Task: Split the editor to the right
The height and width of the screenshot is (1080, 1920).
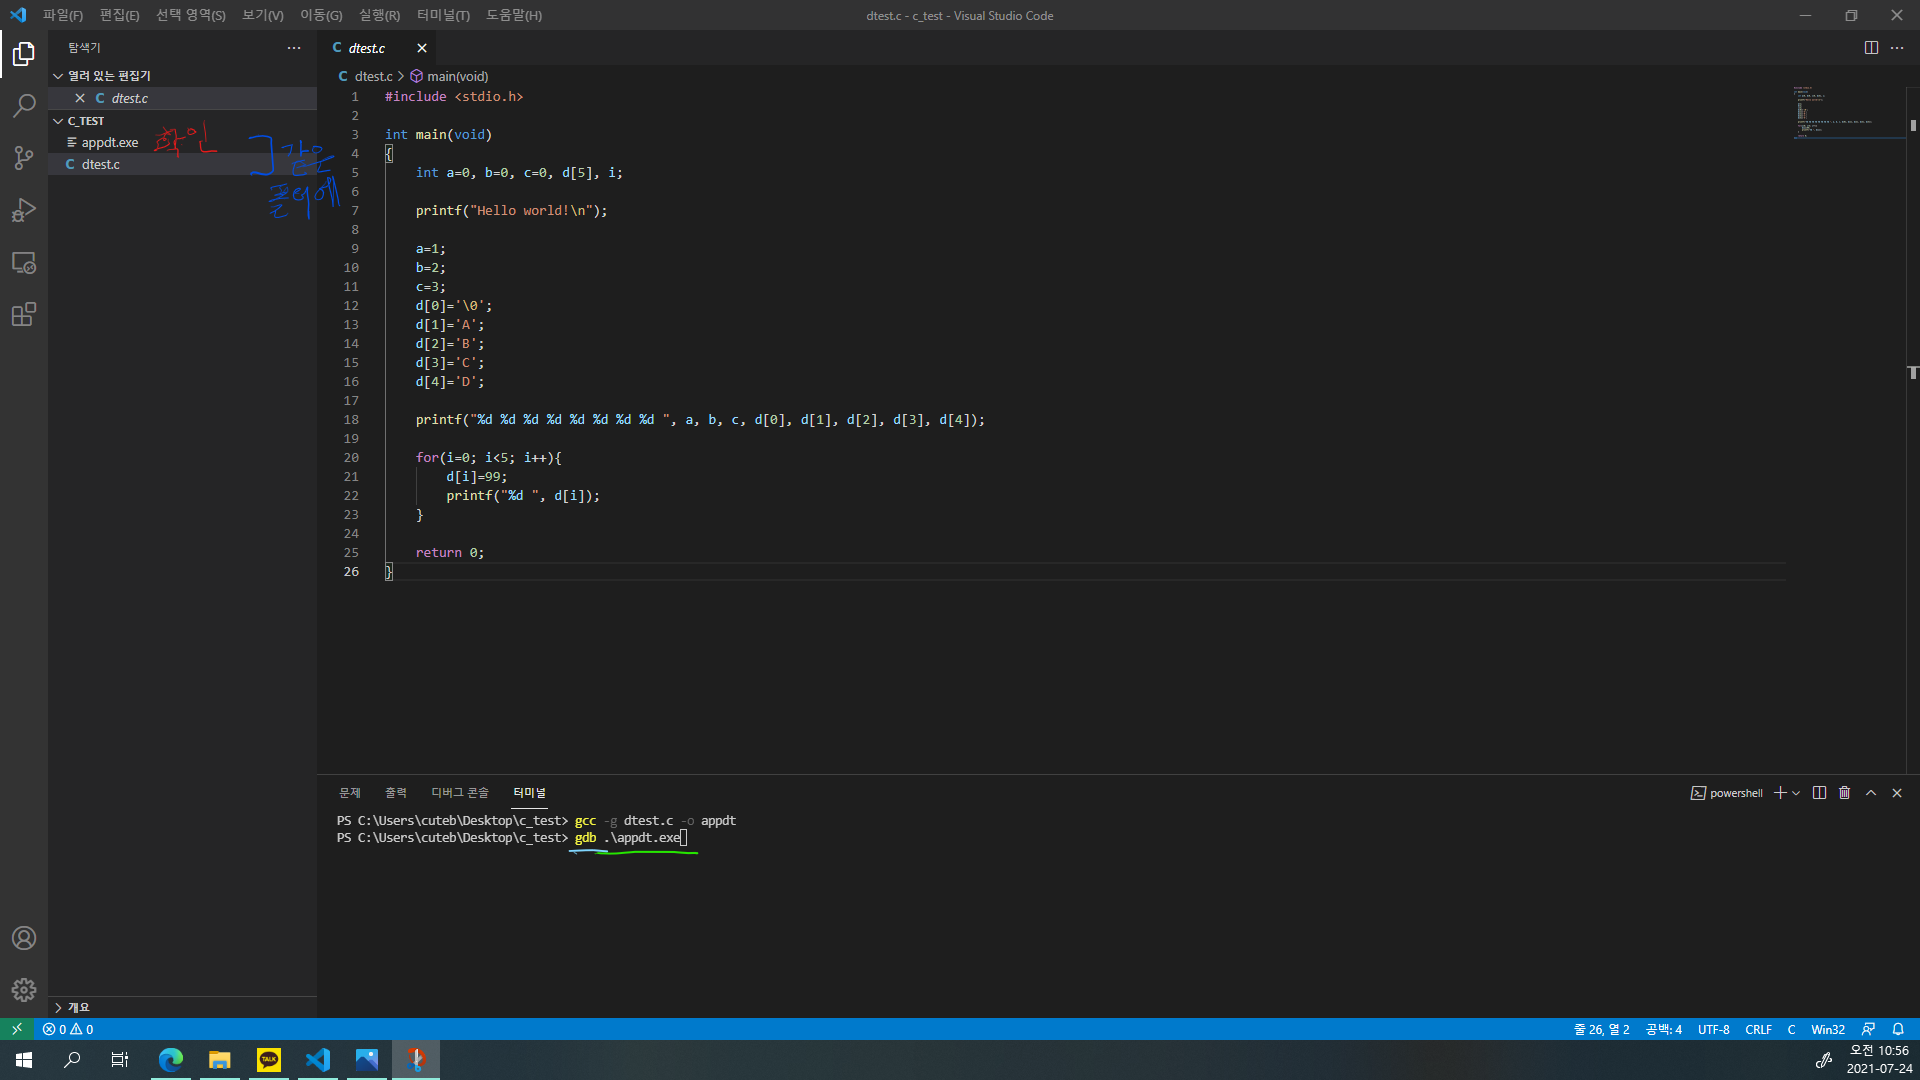Action: pyautogui.click(x=1871, y=48)
